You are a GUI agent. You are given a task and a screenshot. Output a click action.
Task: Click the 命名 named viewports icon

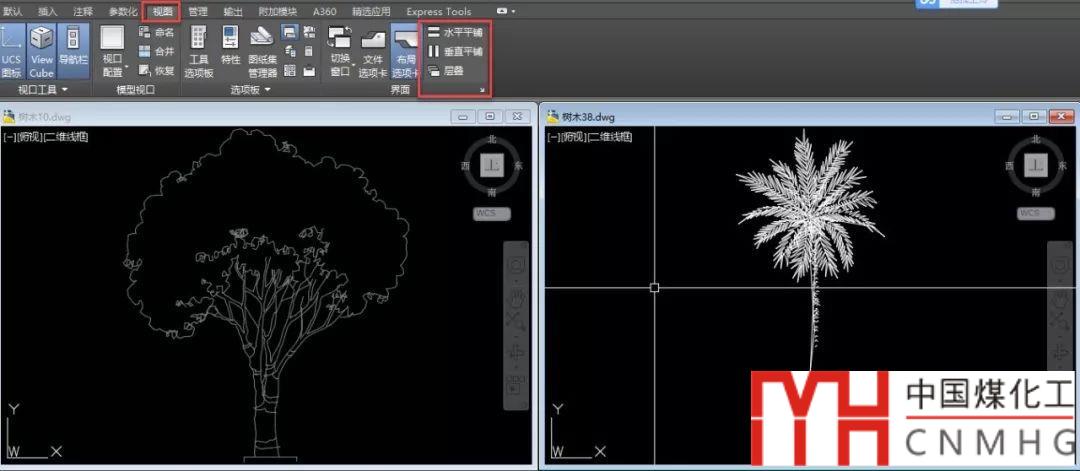tap(145, 33)
